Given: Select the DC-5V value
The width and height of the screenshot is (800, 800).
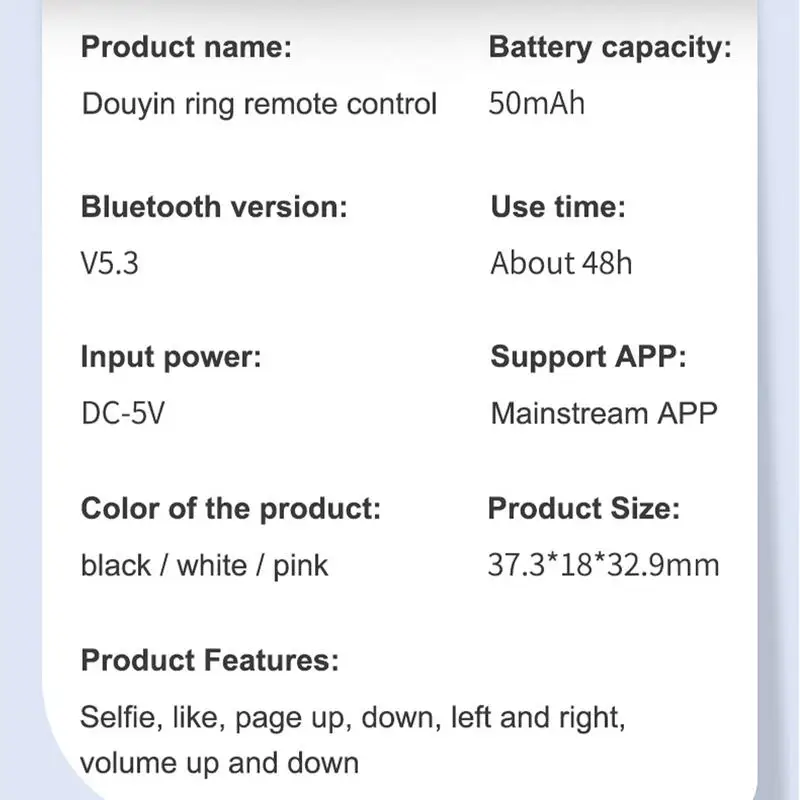Looking at the screenshot, I should tap(121, 413).
